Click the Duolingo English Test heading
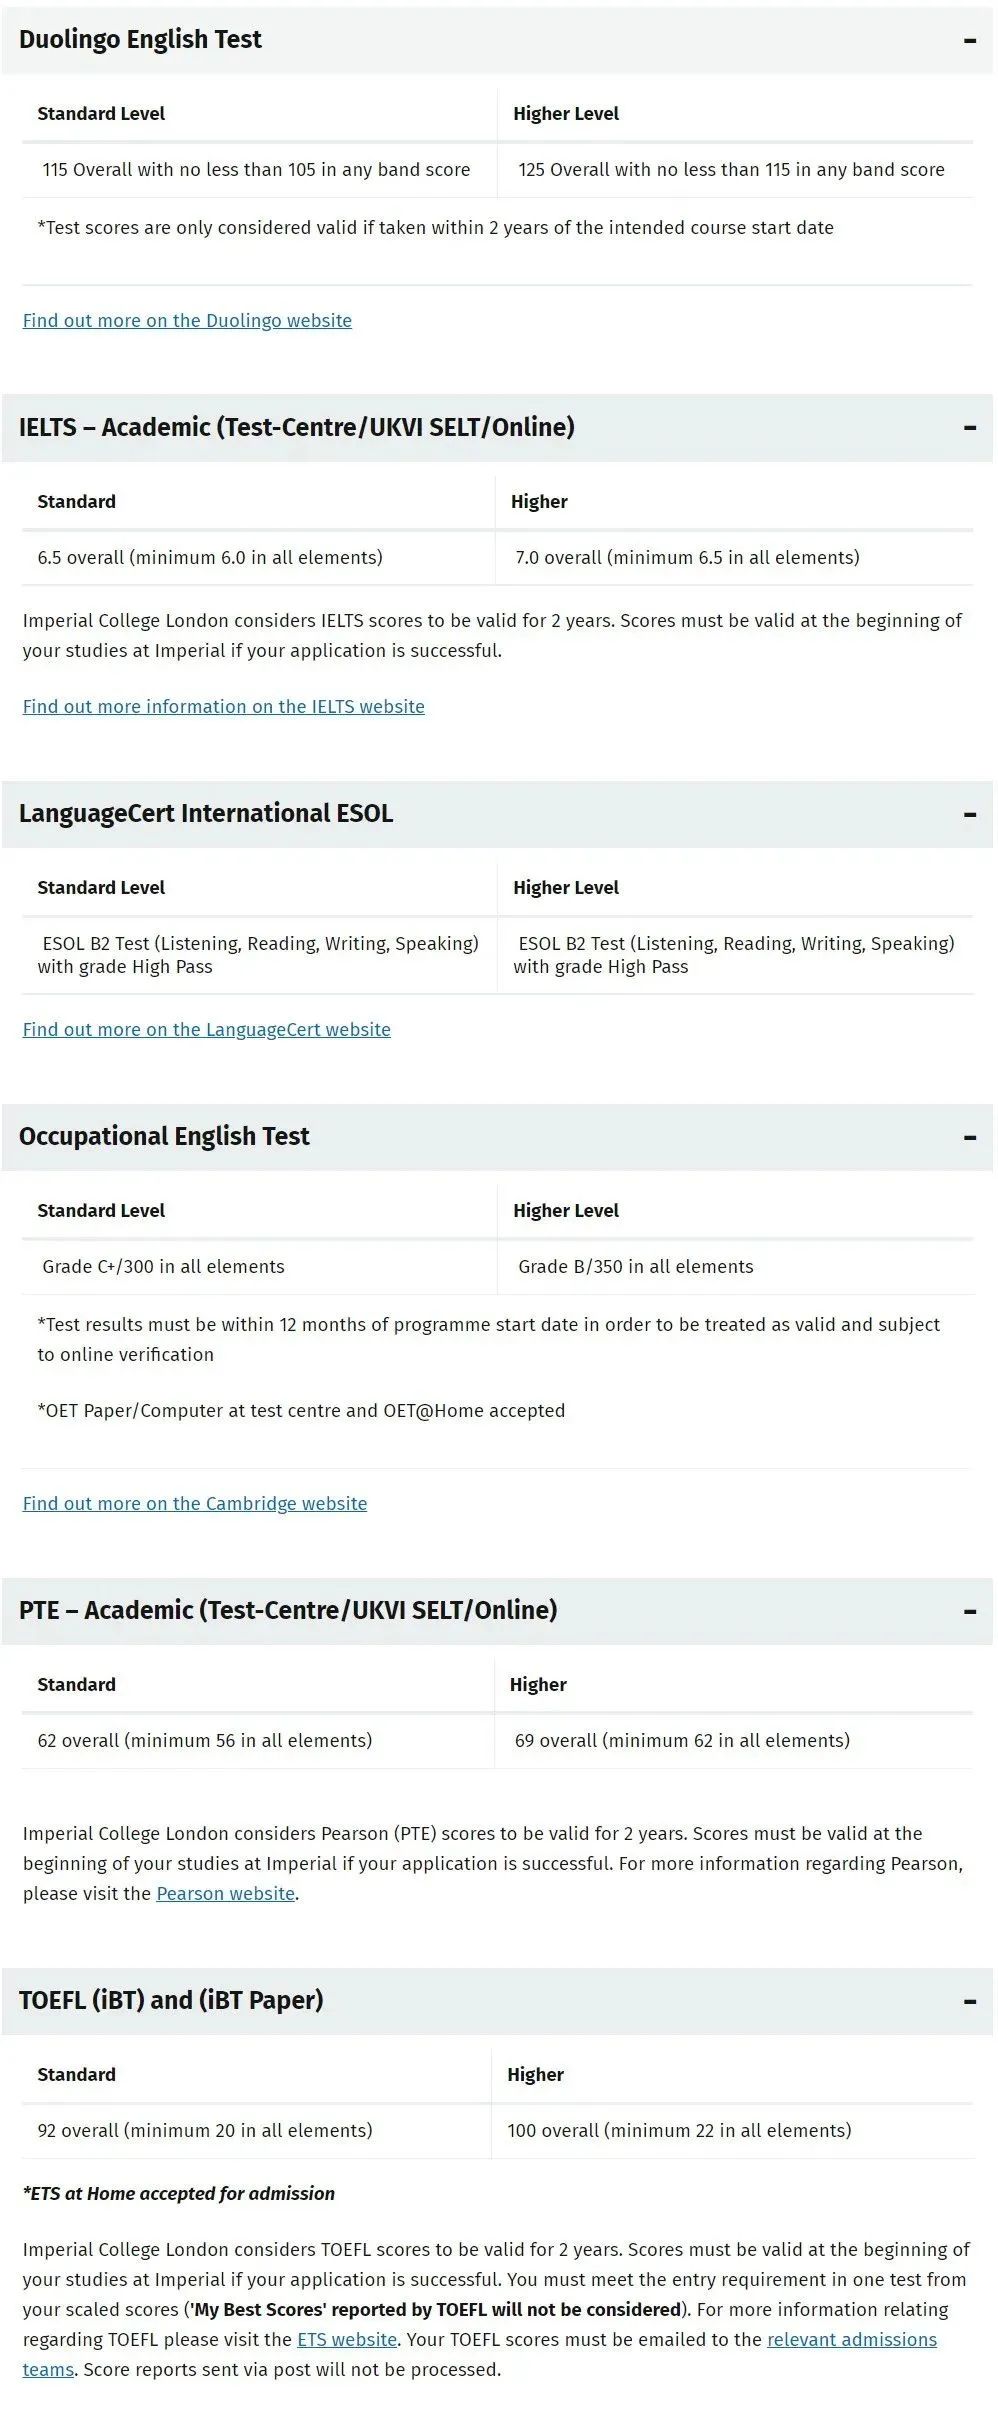998x2413 pixels. [140, 40]
